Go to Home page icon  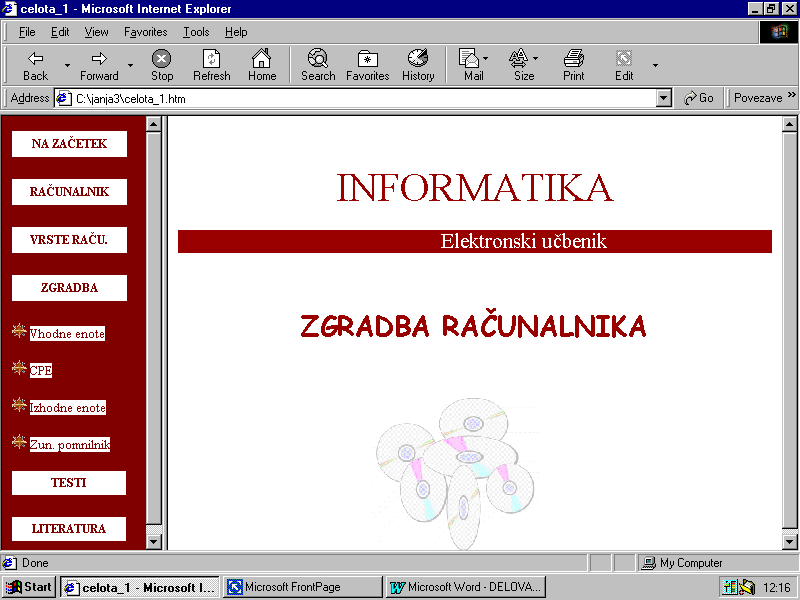point(262,59)
